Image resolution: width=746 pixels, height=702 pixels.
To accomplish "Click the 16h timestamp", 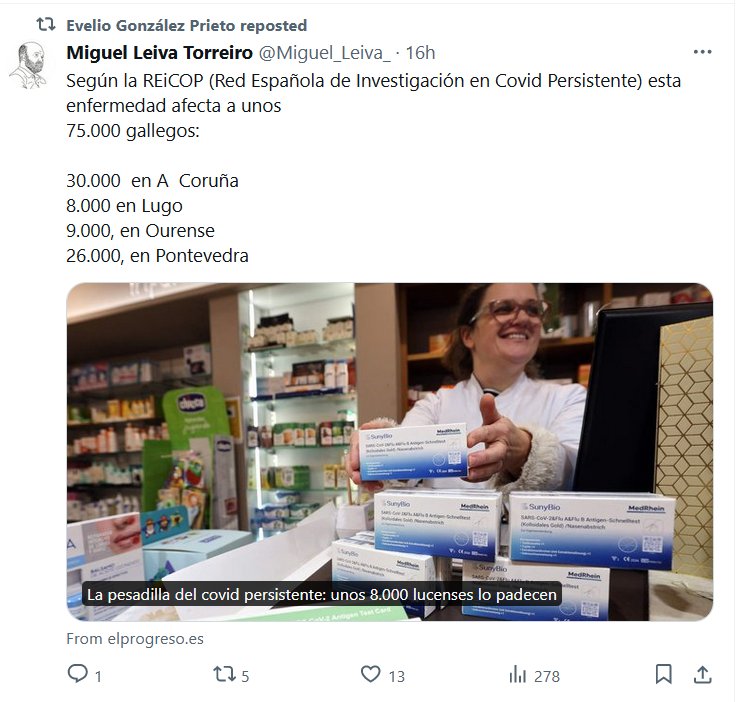I will [420, 52].
